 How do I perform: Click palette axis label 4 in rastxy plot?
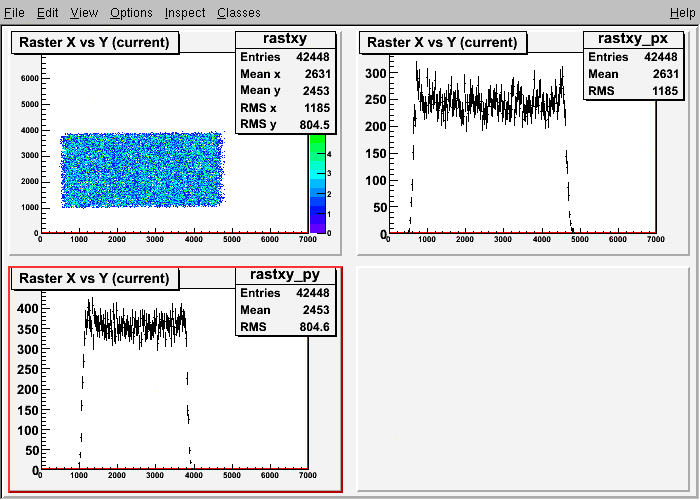click(329, 154)
